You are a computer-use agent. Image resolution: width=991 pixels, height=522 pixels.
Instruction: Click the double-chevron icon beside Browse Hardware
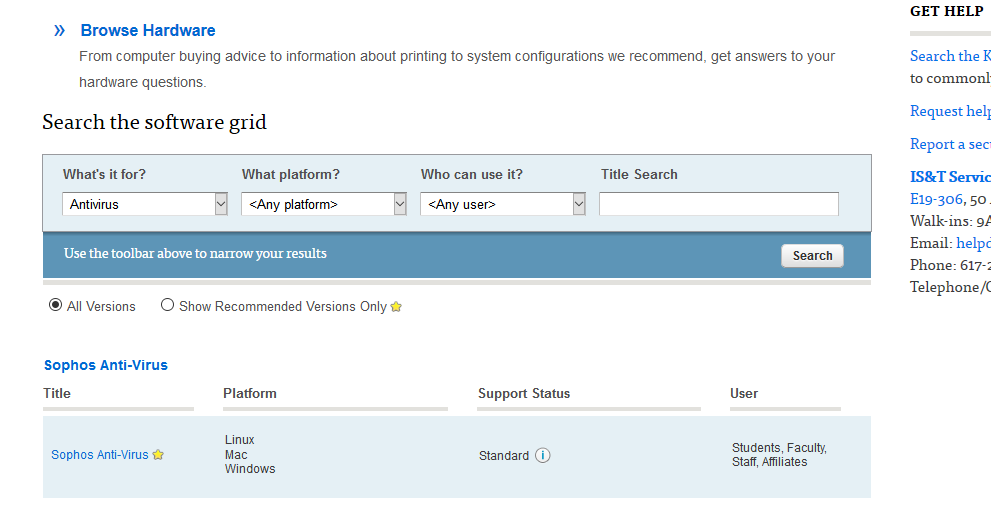click(59, 31)
